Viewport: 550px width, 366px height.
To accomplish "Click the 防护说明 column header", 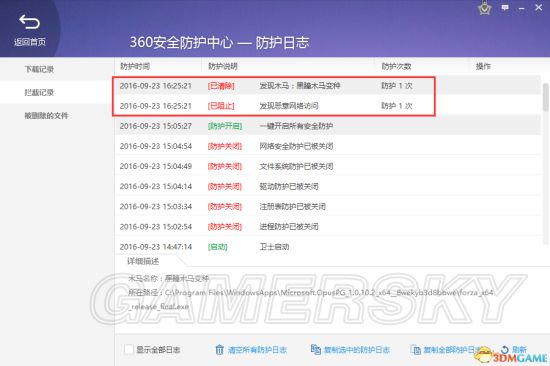I will pyautogui.click(x=223, y=66).
